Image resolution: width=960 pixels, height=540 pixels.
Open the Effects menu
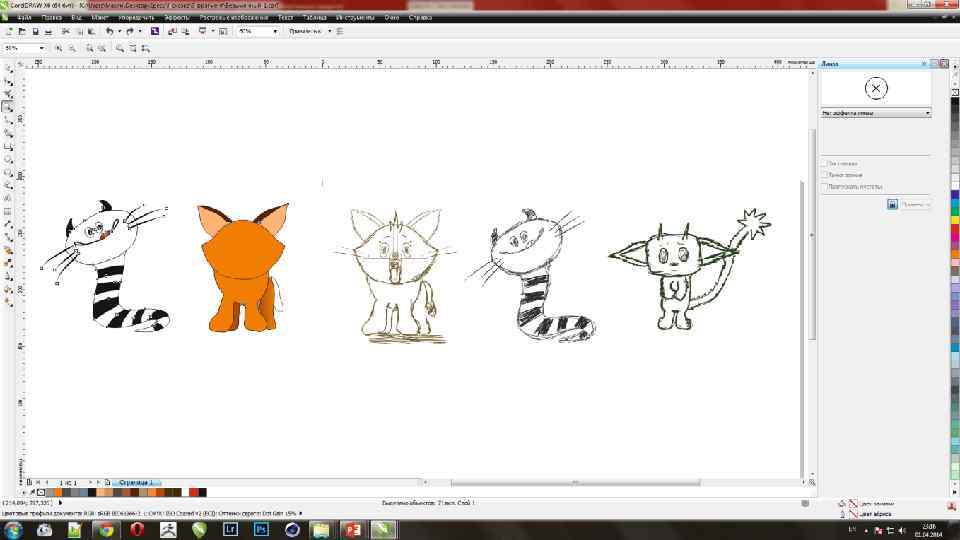[177, 18]
